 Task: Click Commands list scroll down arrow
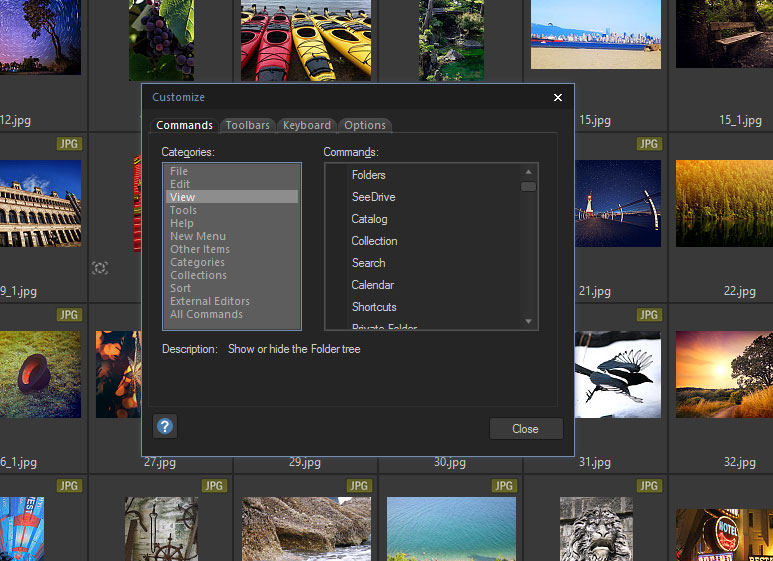coord(528,321)
